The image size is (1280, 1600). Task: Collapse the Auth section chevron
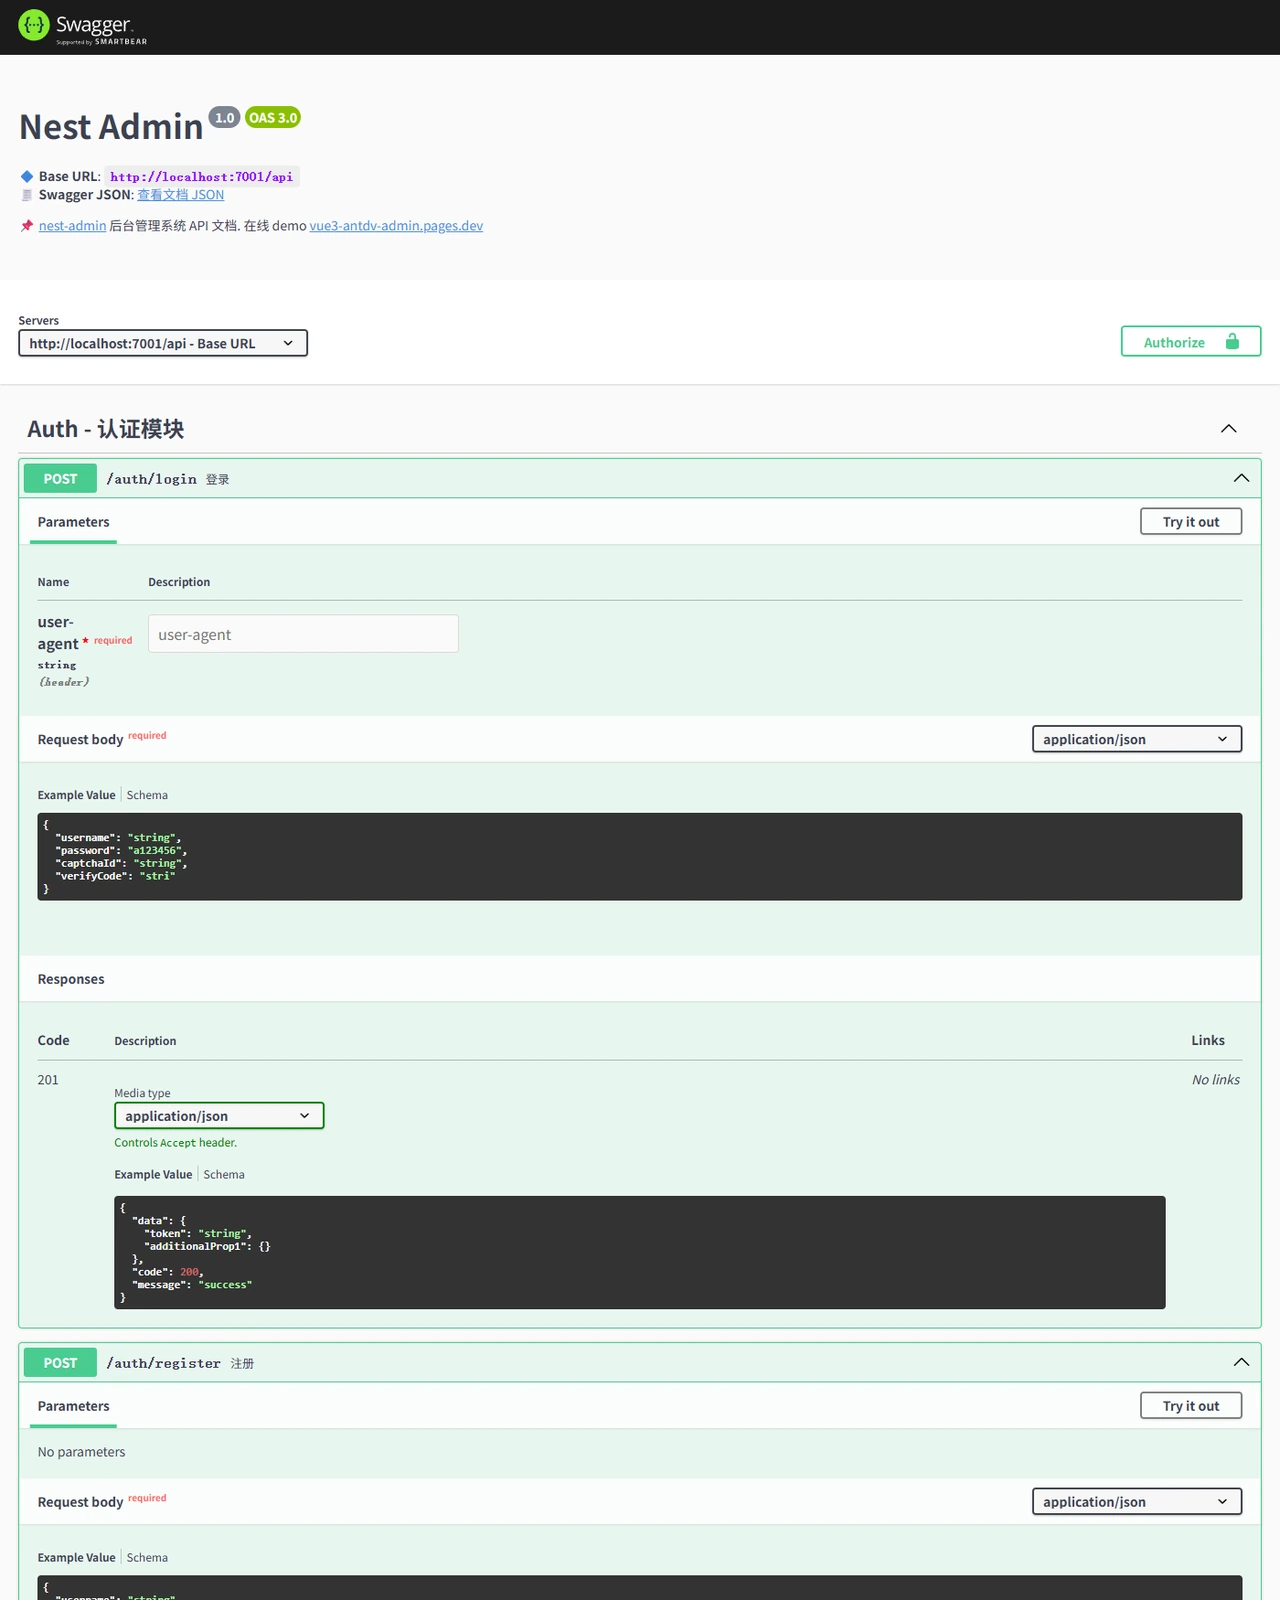click(1229, 429)
